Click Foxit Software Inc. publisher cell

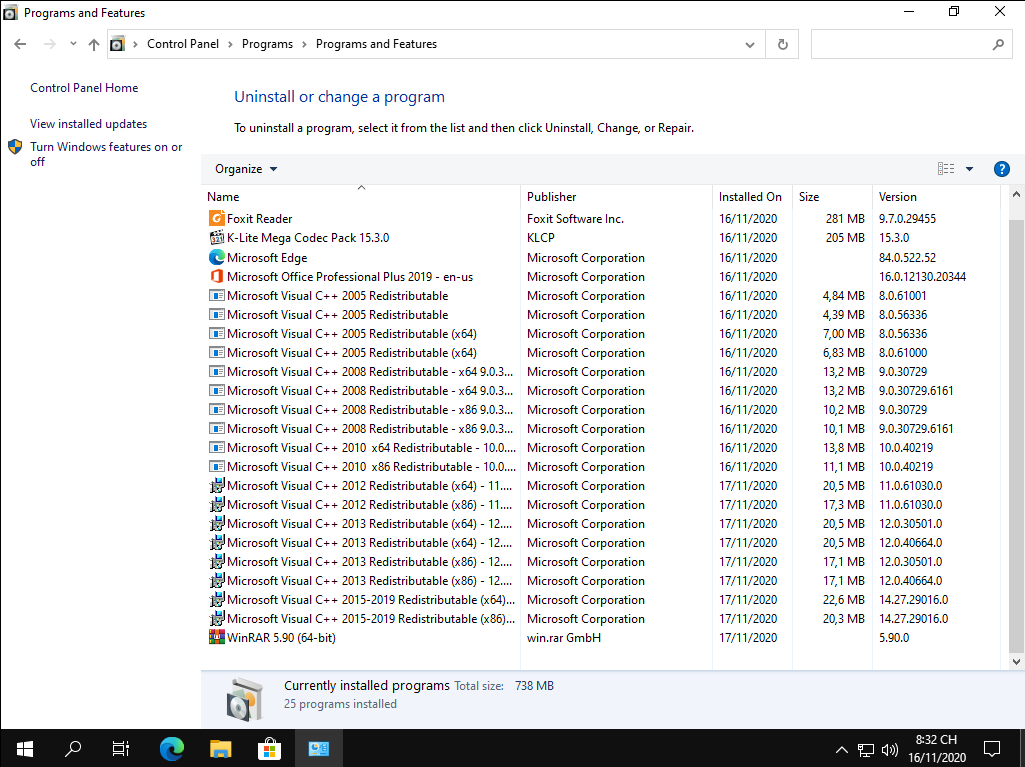[x=575, y=218]
